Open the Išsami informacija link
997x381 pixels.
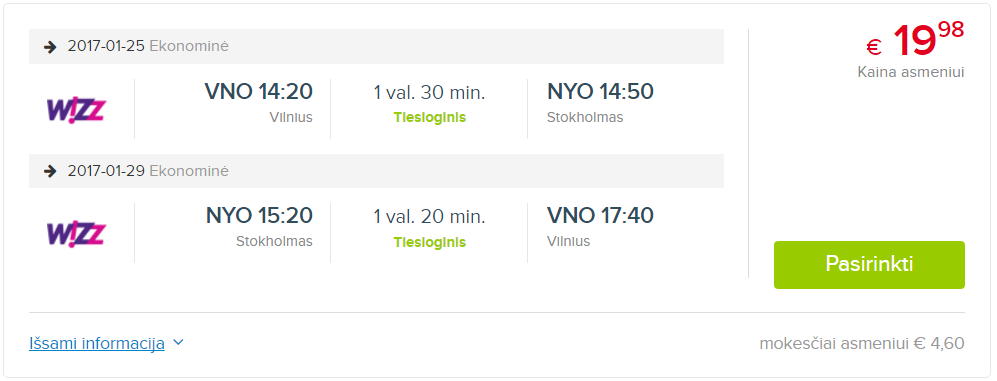[x=97, y=343]
